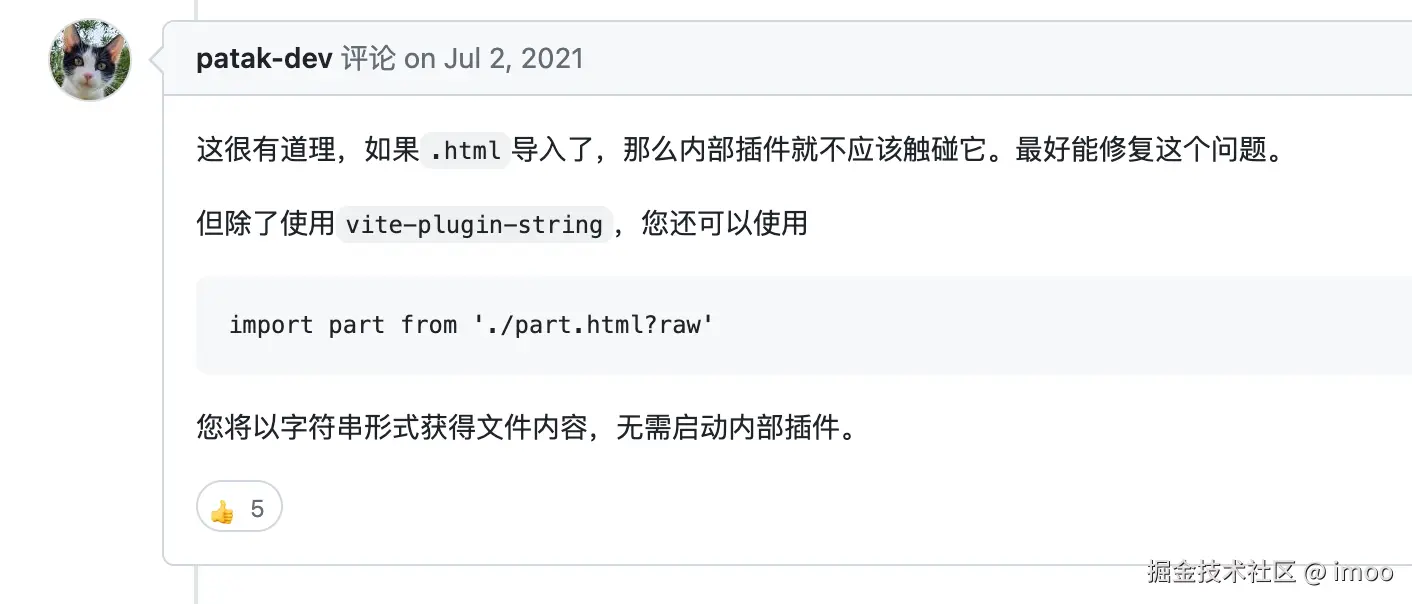Screen dimensions: 1412x604
Task: Click the 'import' keyword in the code block
Action: tap(272, 325)
